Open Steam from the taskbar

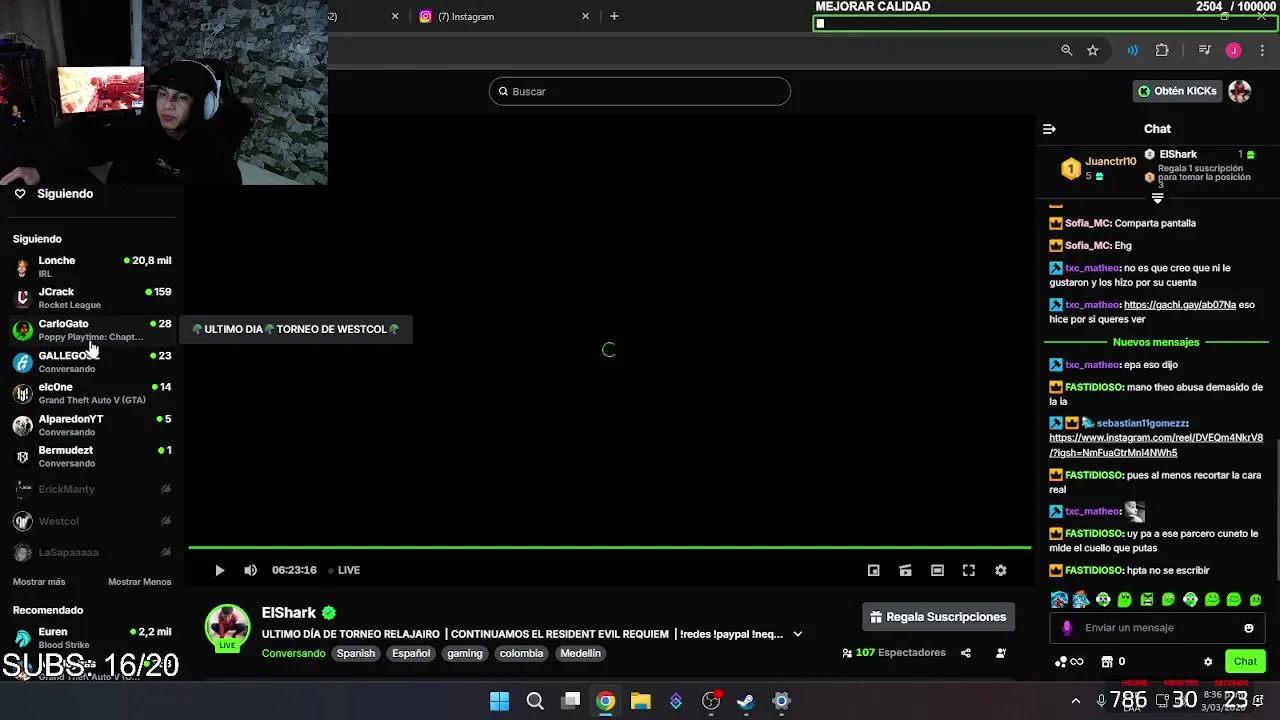(746, 701)
